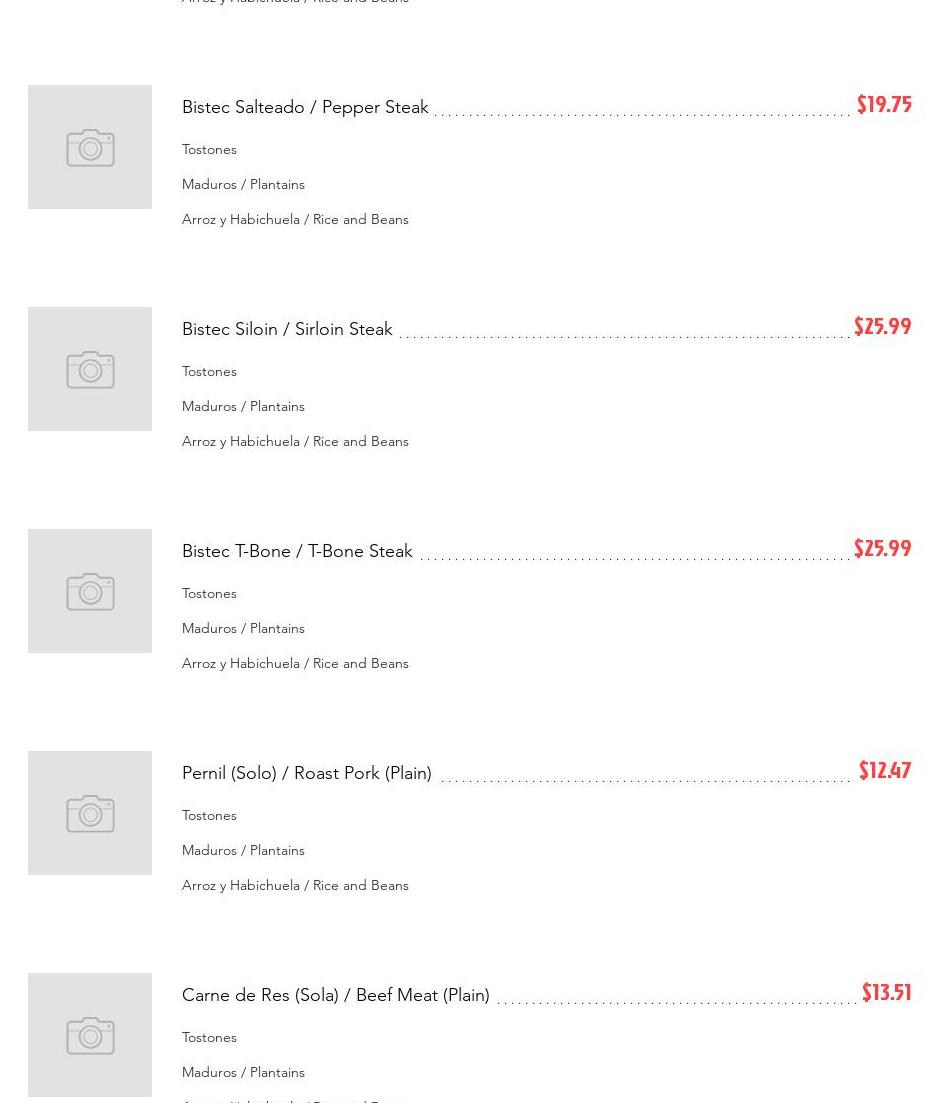
Task: Click the $19.75 Pepper Steak price
Action: coord(884,105)
